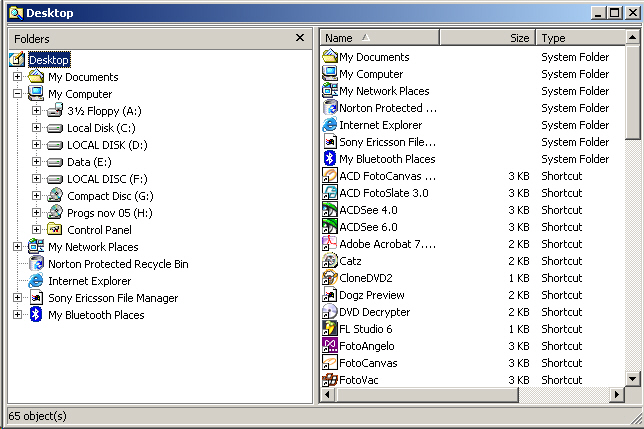Select Local Disk (C:) label in tree
The width and height of the screenshot is (644, 429).
[101, 128]
